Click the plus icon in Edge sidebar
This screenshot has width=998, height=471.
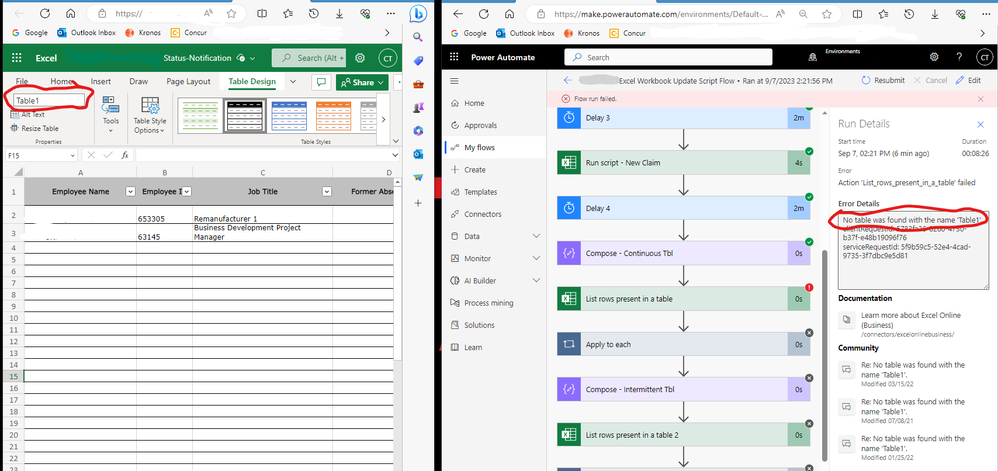[x=418, y=202]
